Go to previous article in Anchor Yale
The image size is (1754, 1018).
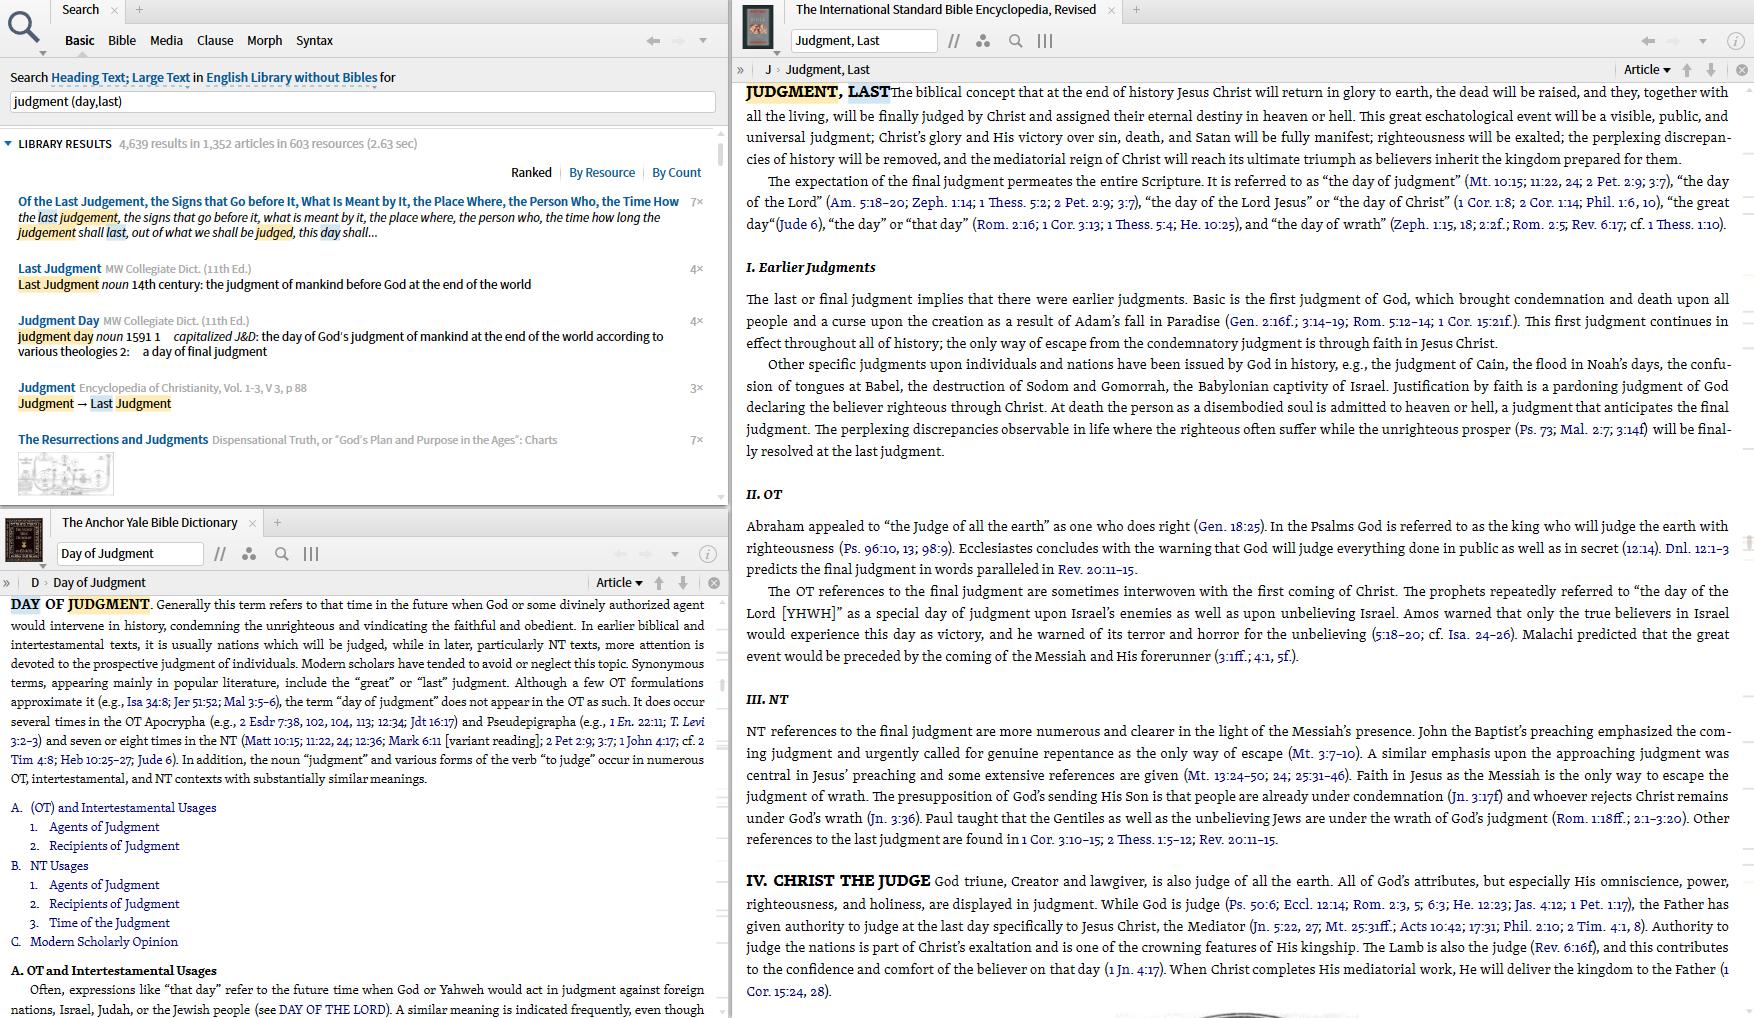[x=659, y=583]
